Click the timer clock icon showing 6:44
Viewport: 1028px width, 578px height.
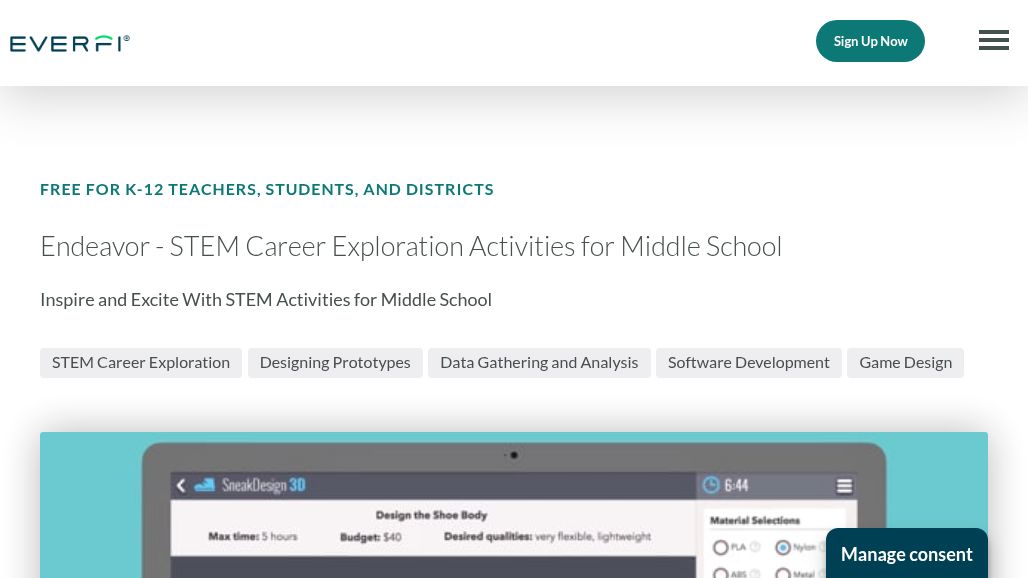tap(711, 485)
